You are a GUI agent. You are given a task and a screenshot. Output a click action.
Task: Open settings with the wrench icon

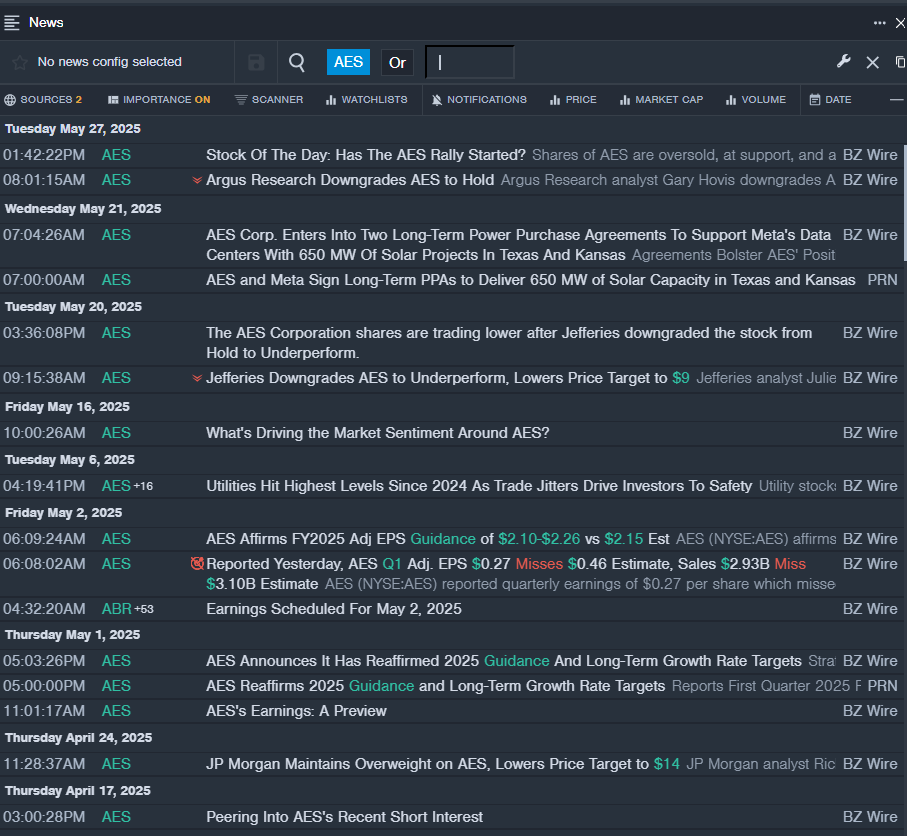[843, 61]
